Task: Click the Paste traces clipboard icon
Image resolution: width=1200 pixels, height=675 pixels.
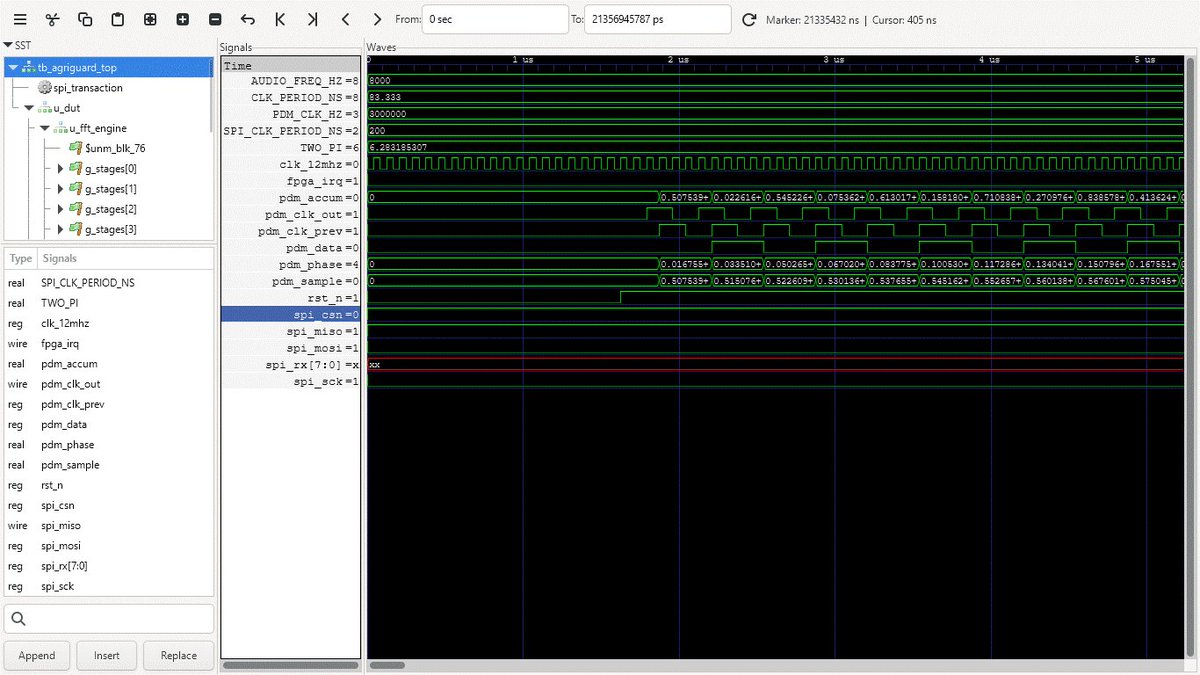Action: (x=118, y=19)
